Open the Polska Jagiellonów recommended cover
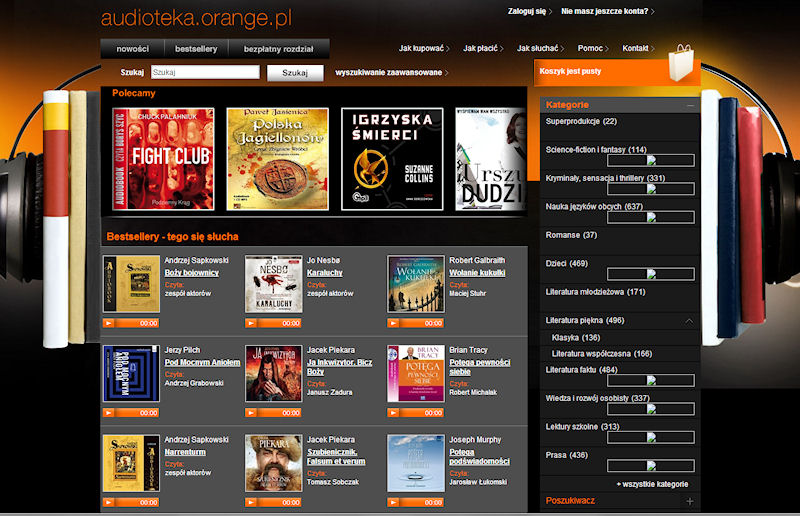Viewport: 800px width, 516px height. pos(278,159)
